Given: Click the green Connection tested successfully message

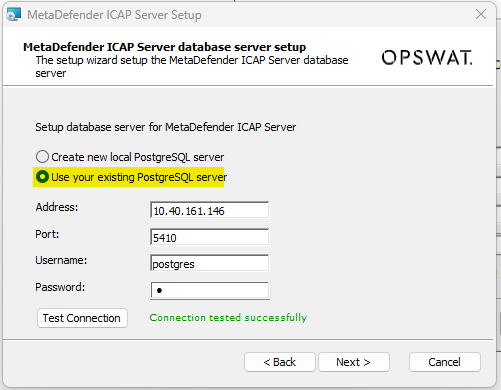Looking at the screenshot, I should coord(228,317).
